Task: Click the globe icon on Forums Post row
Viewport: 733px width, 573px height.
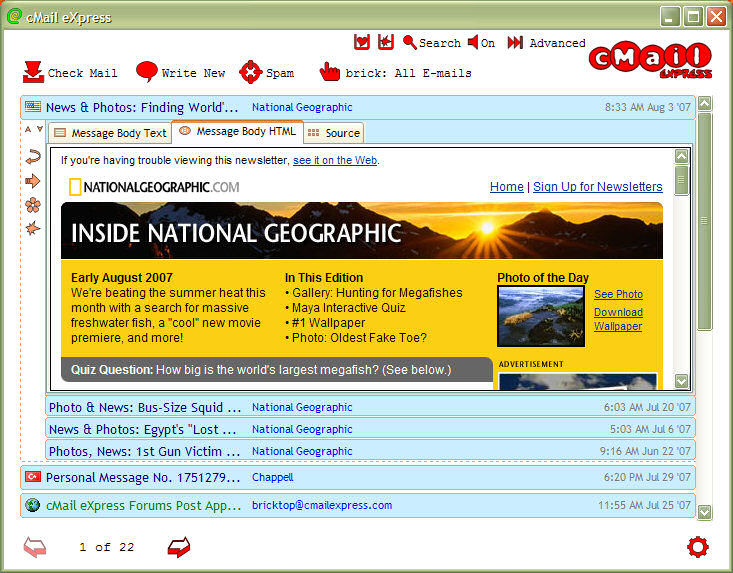Action: (x=33, y=505)
